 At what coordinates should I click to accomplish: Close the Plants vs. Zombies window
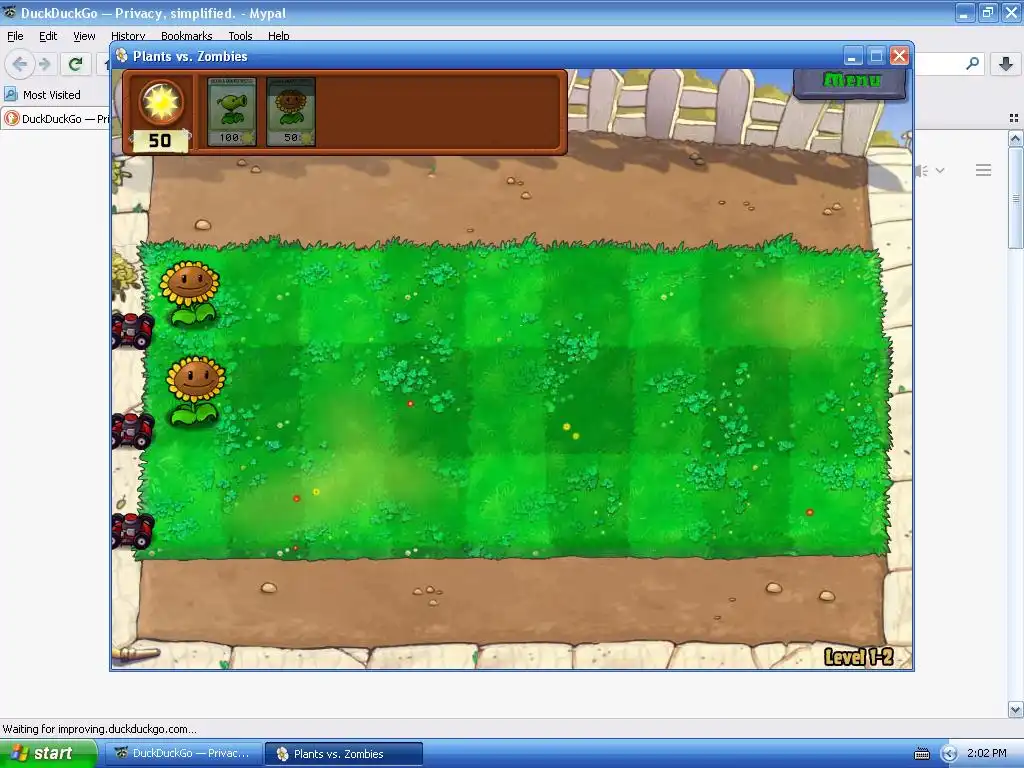click(x=900, y=56)
